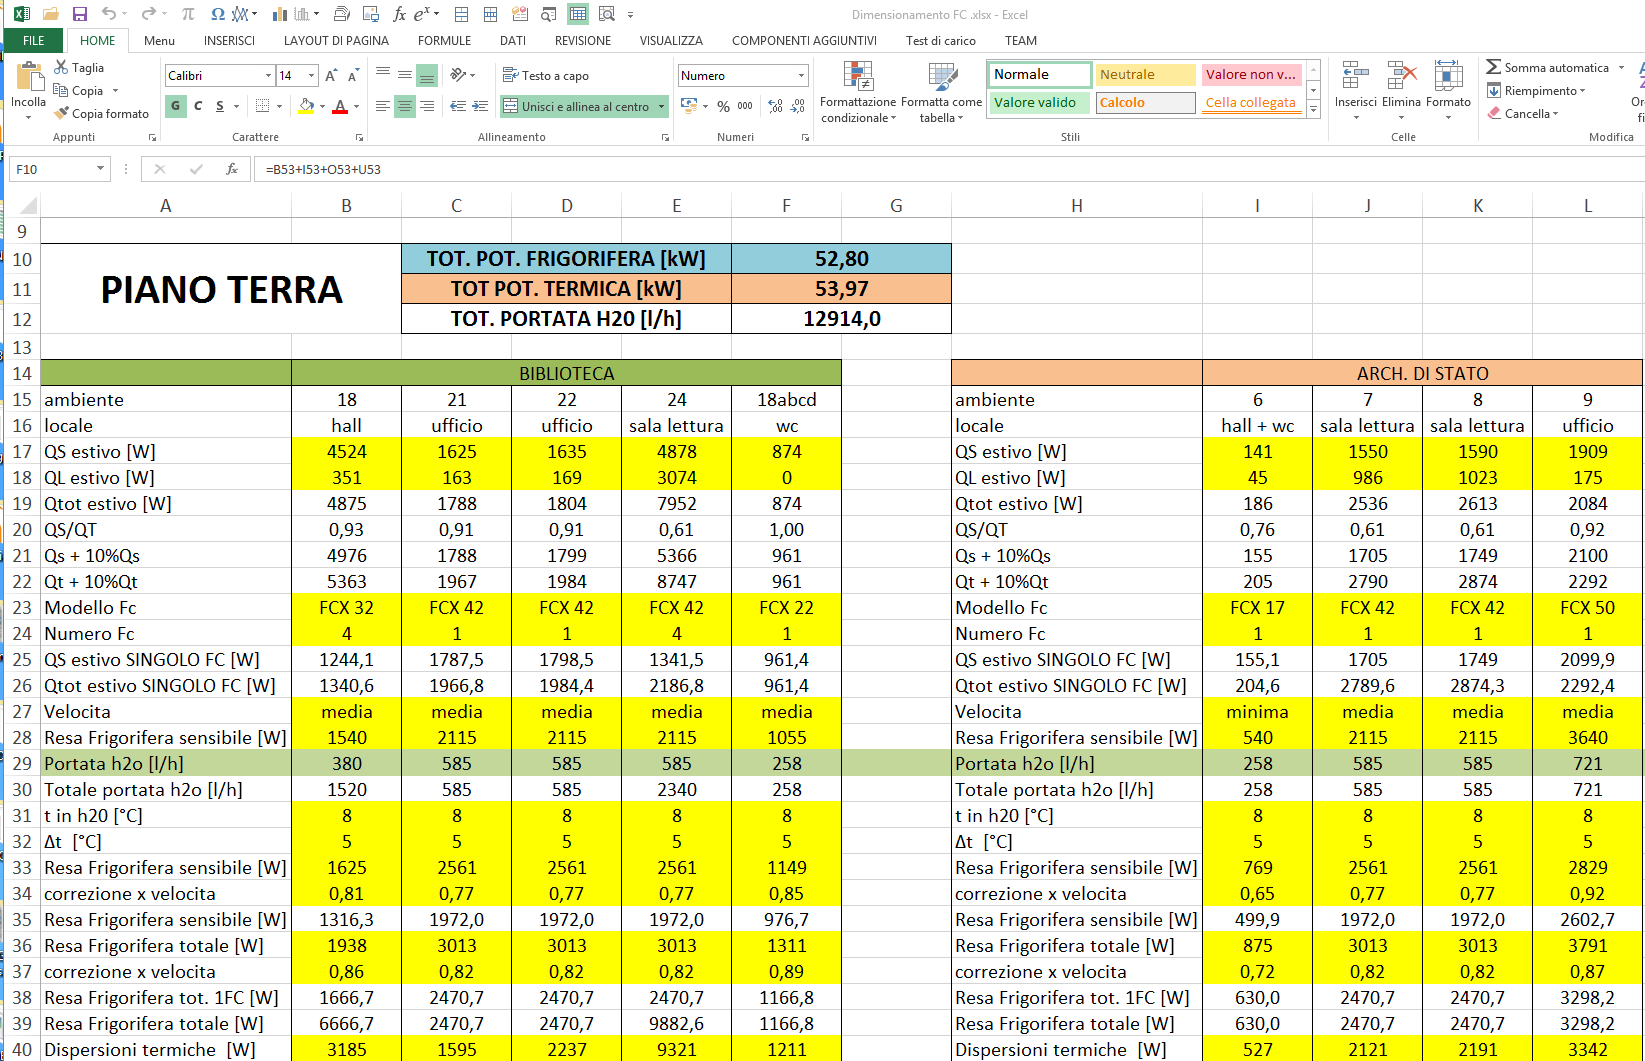Toggle Testo a capo wrap text
The image size is (1645, 1061).
pyautogui.click(x=546, y=75)
